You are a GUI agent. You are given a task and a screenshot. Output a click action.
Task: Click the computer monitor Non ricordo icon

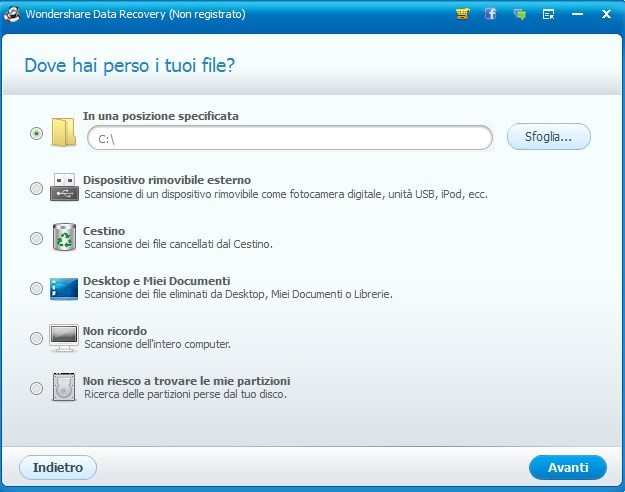64,338
